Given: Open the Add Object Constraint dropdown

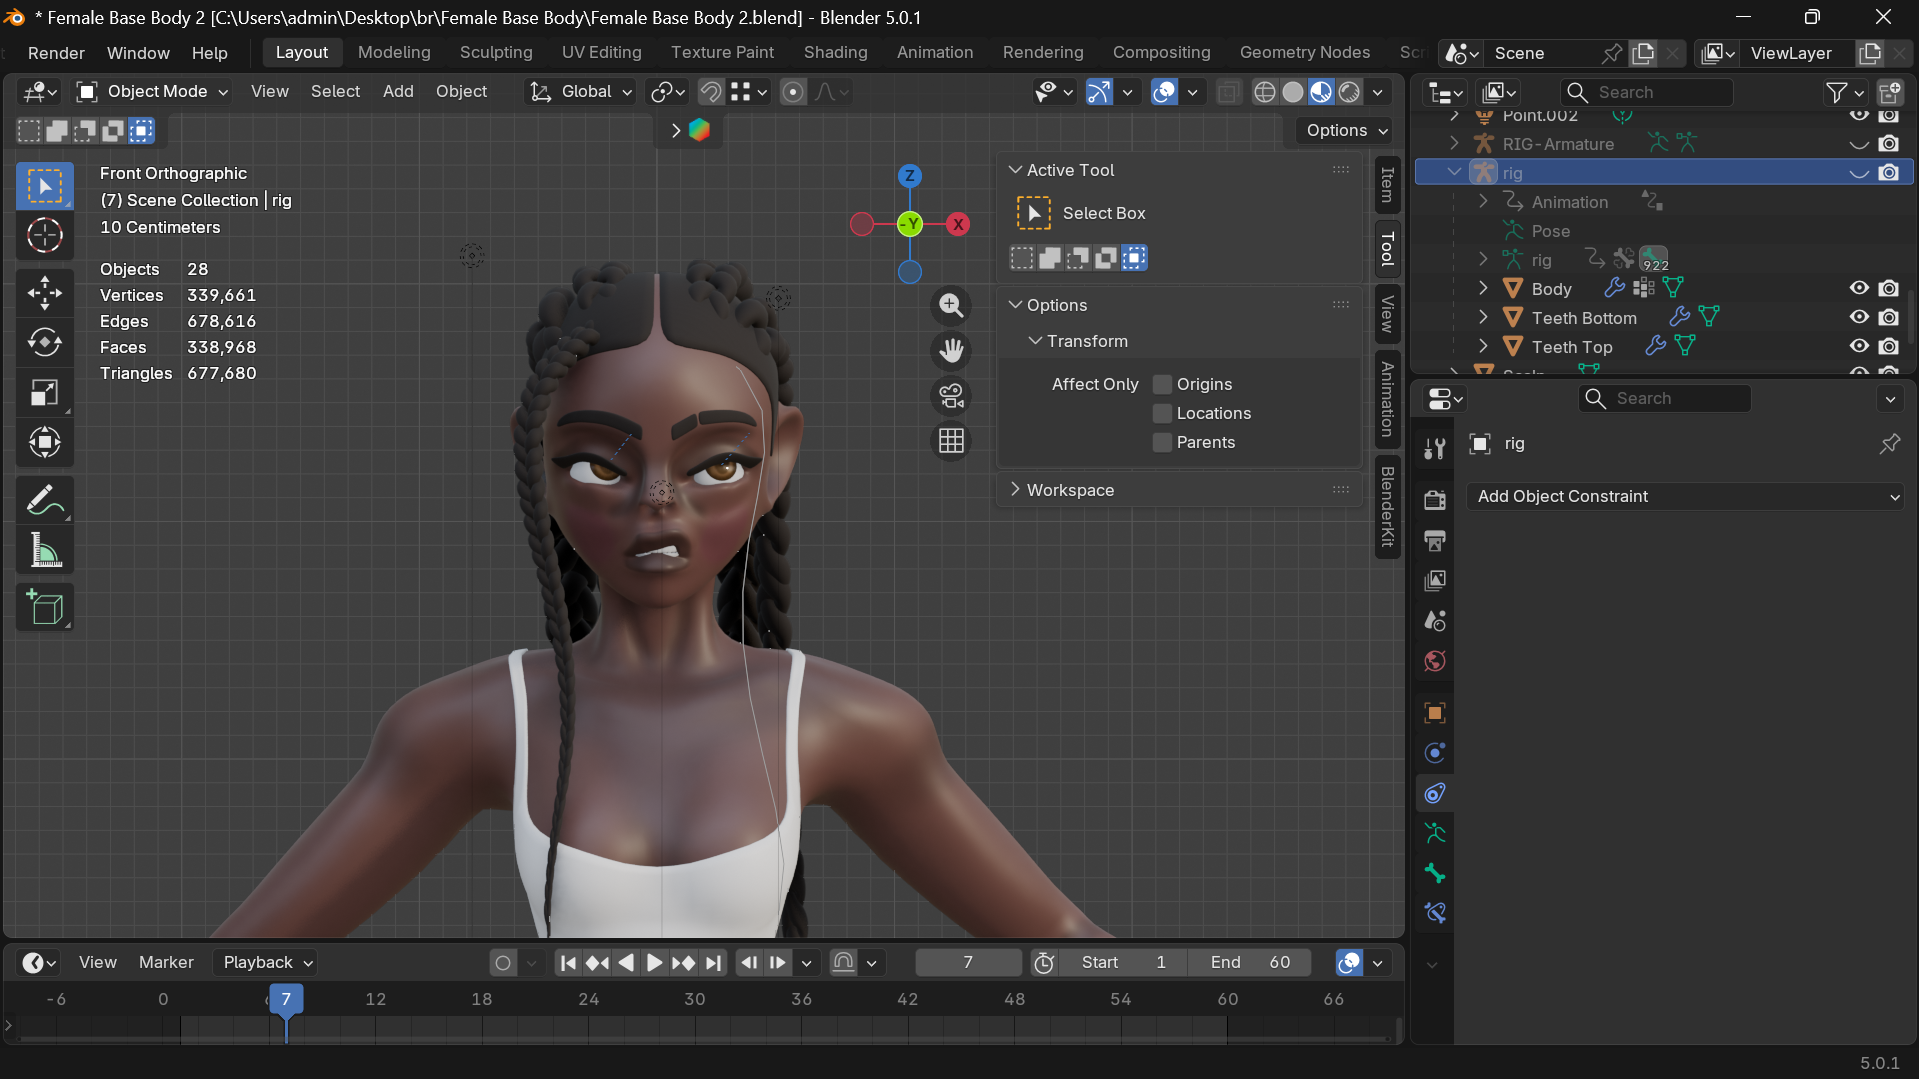Looking at the screenshot, I should coord(1686,497).
